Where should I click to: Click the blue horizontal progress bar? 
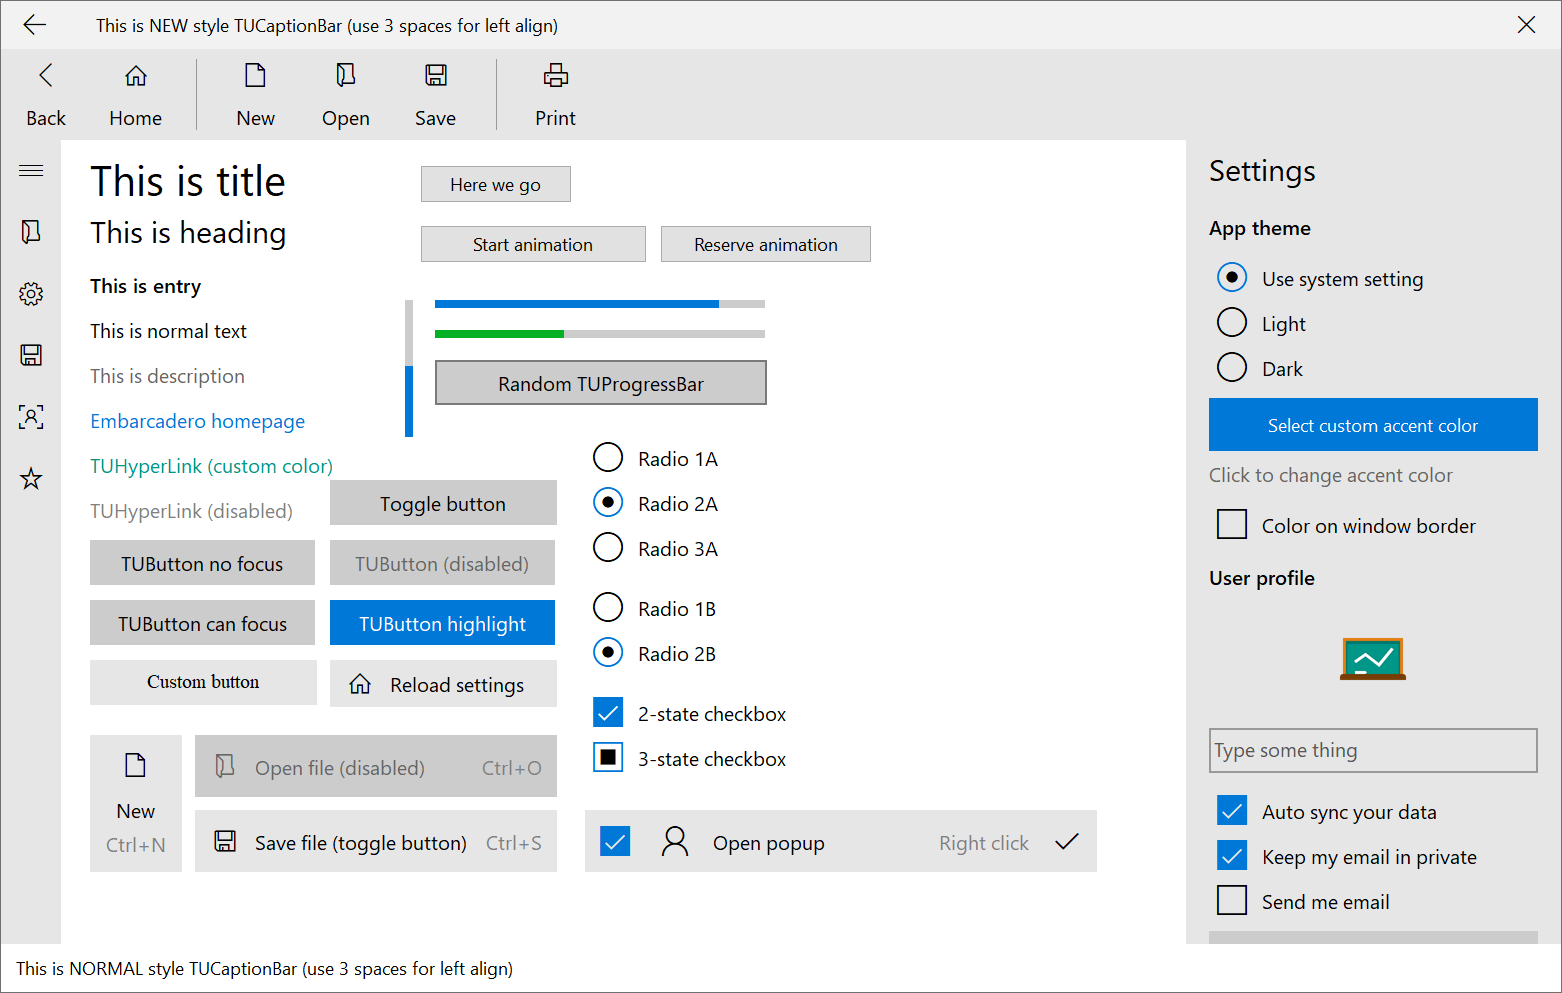[600, 304]
